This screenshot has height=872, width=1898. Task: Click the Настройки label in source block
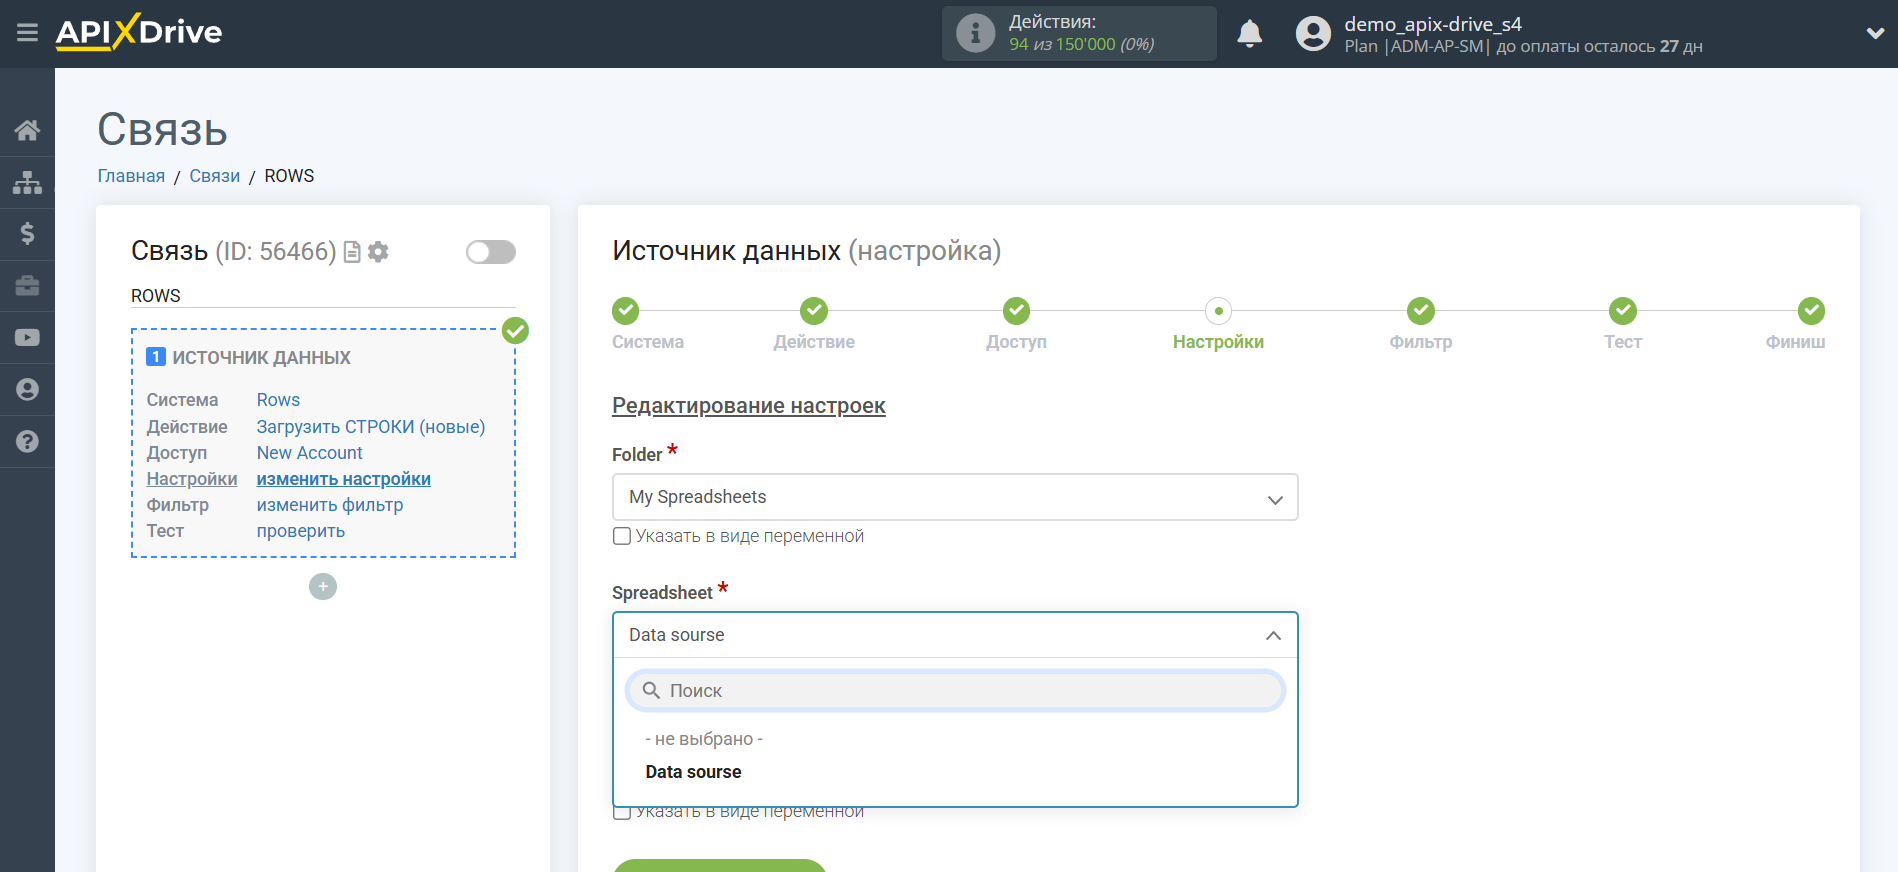[192, 479]
